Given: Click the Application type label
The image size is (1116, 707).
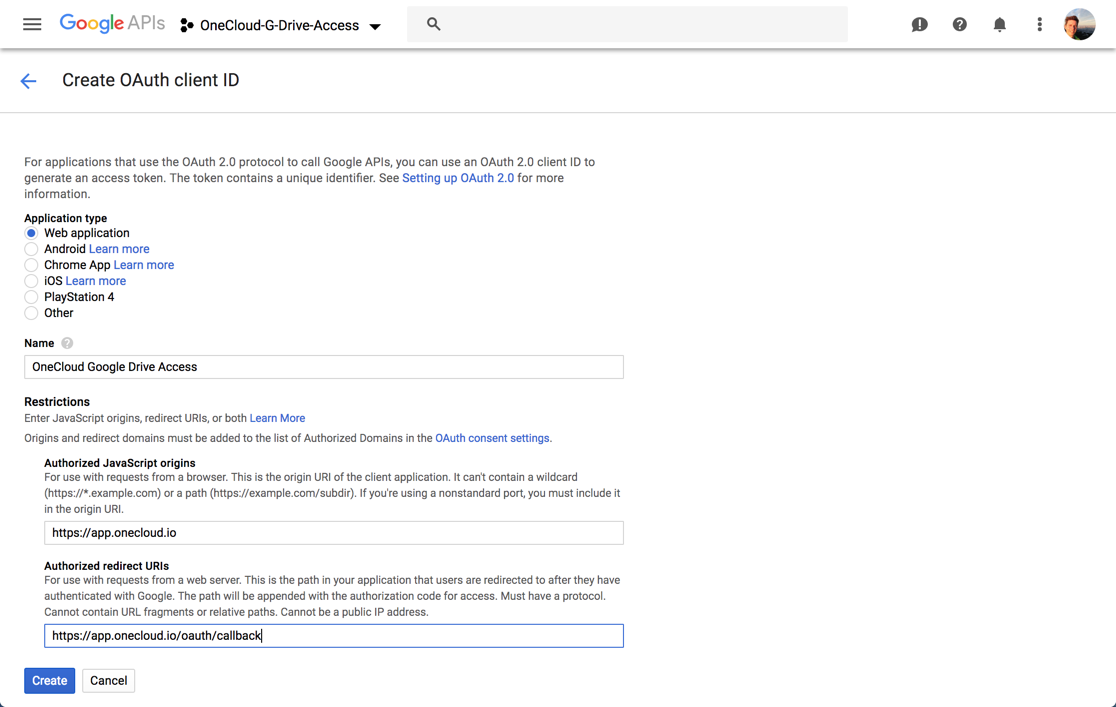Looking at the screenshot, I should (x=65, y=218).
